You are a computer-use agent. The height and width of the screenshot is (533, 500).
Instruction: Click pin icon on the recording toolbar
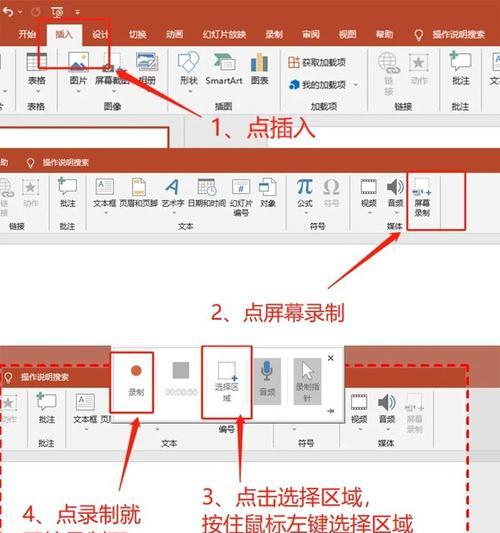[x=330, y=411]
